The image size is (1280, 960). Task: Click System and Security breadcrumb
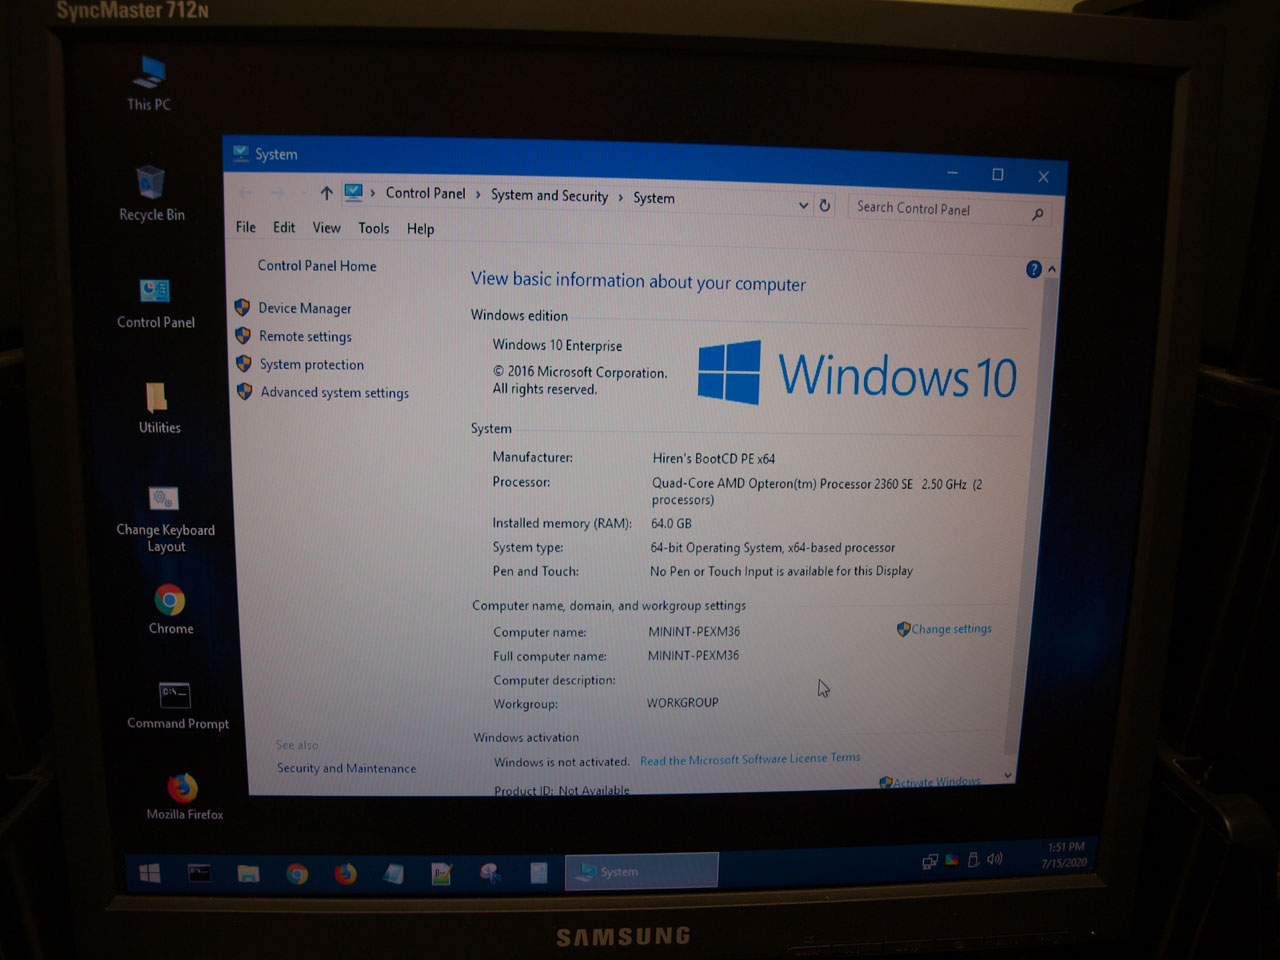click(549, 196)
